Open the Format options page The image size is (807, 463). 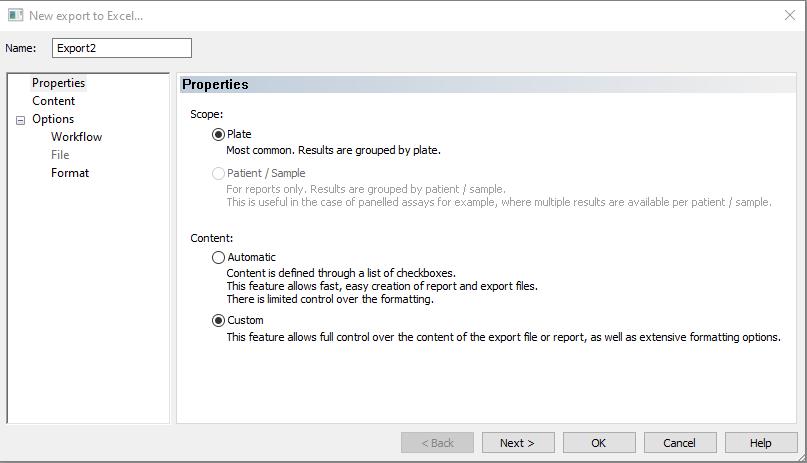pos(70,173)
